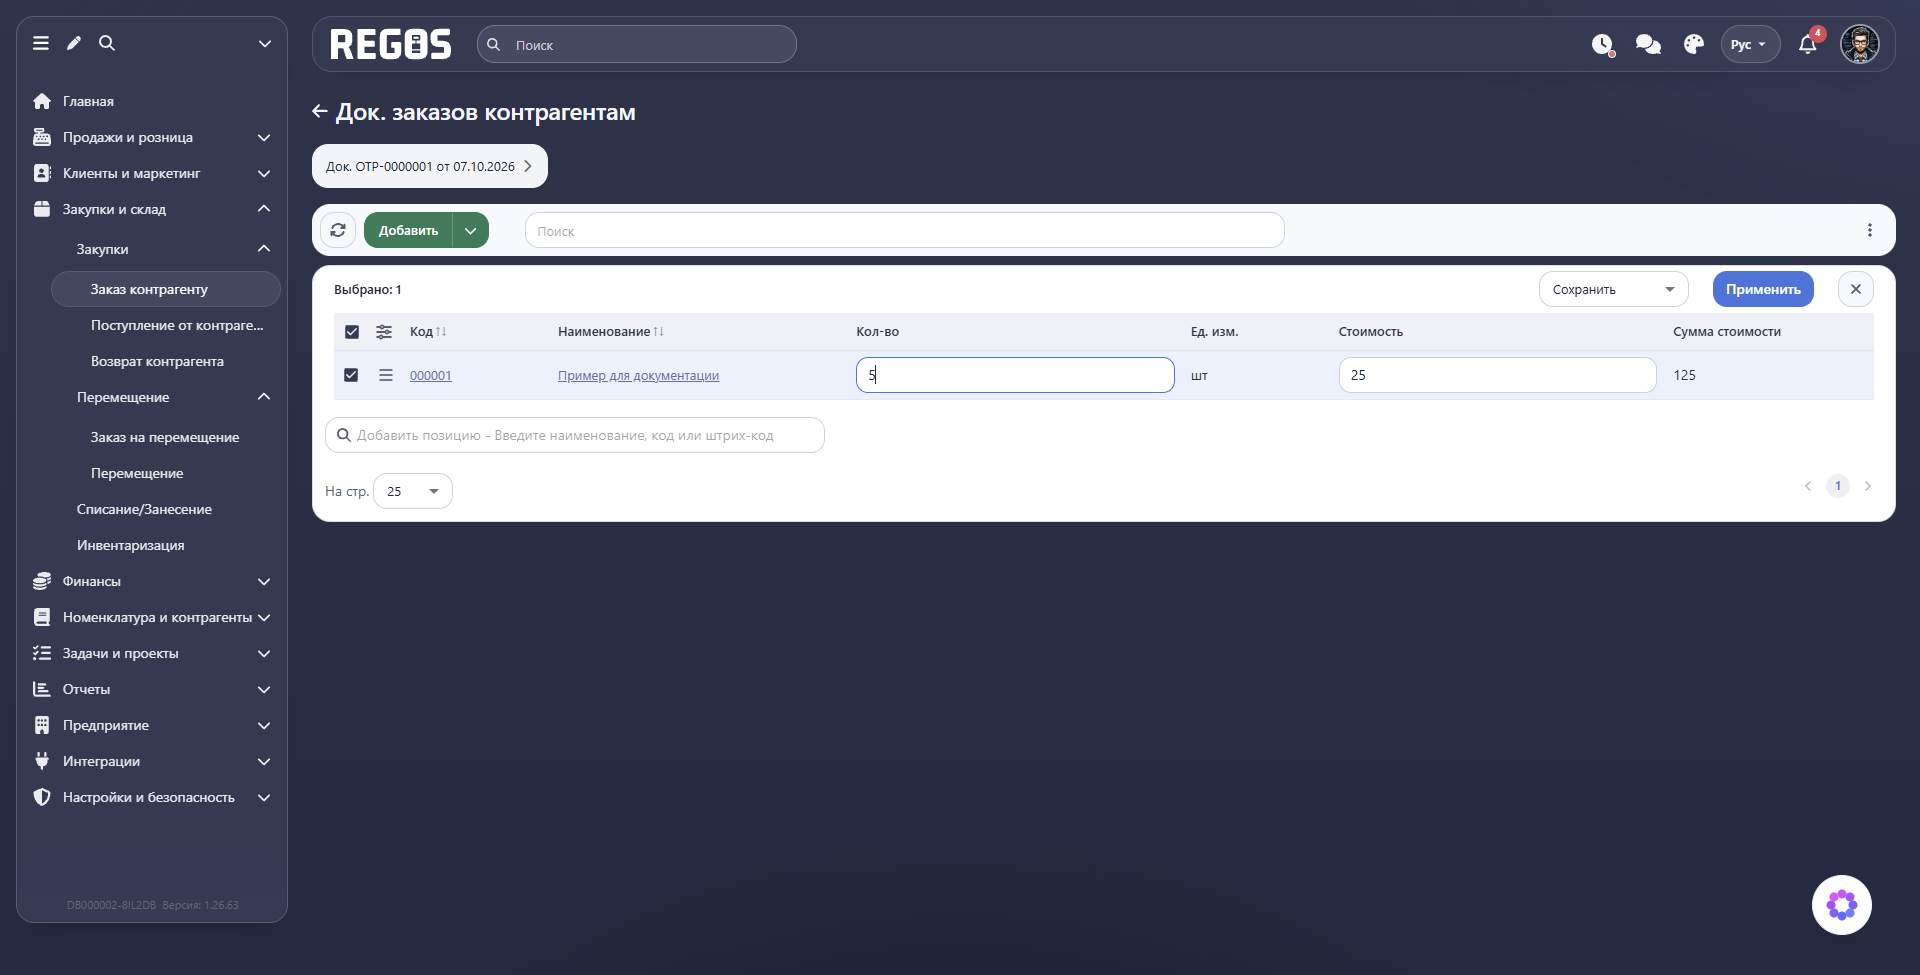Viewport: 1920px width, 975px height.
Task: Click the Применить button
Action: click(x=1763, y=289)
